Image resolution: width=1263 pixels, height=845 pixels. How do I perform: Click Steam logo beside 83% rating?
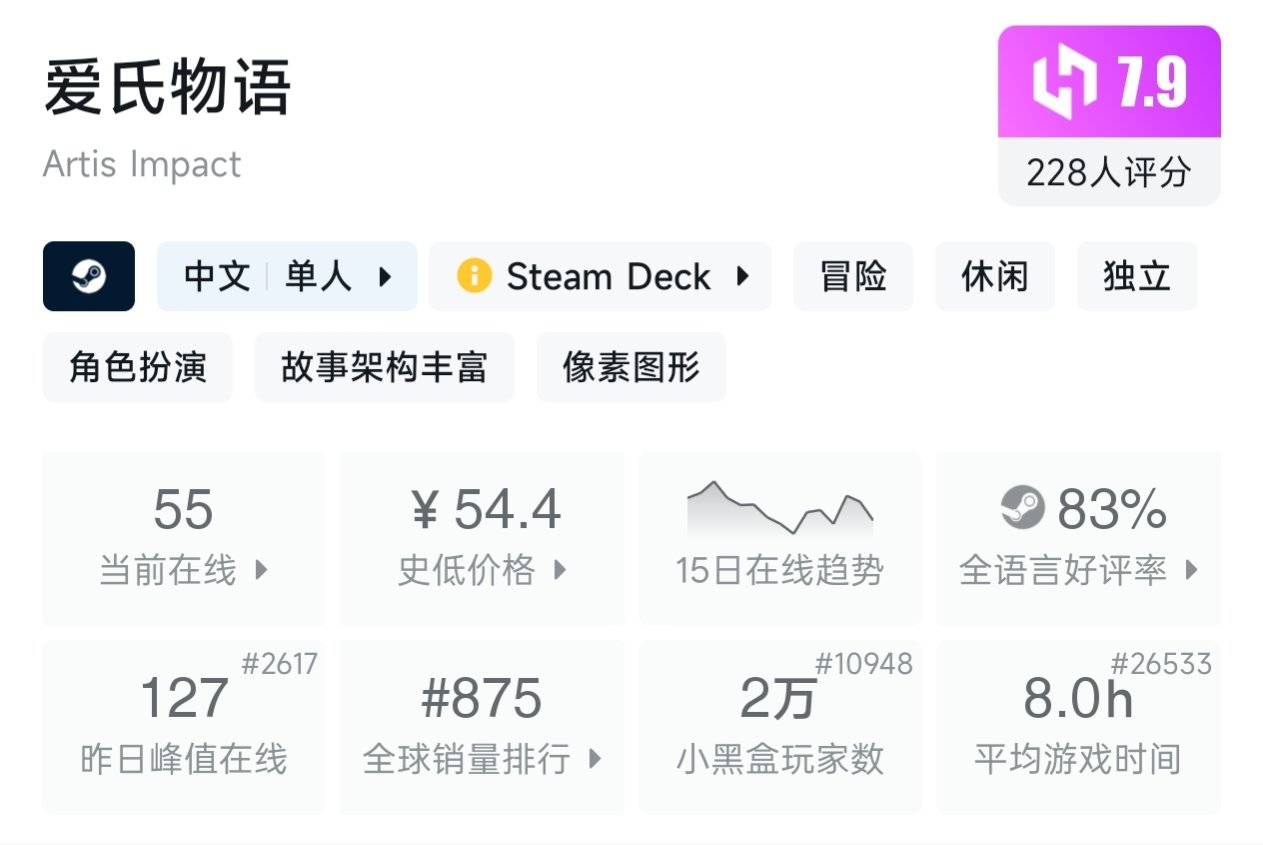click(1022, 508)
